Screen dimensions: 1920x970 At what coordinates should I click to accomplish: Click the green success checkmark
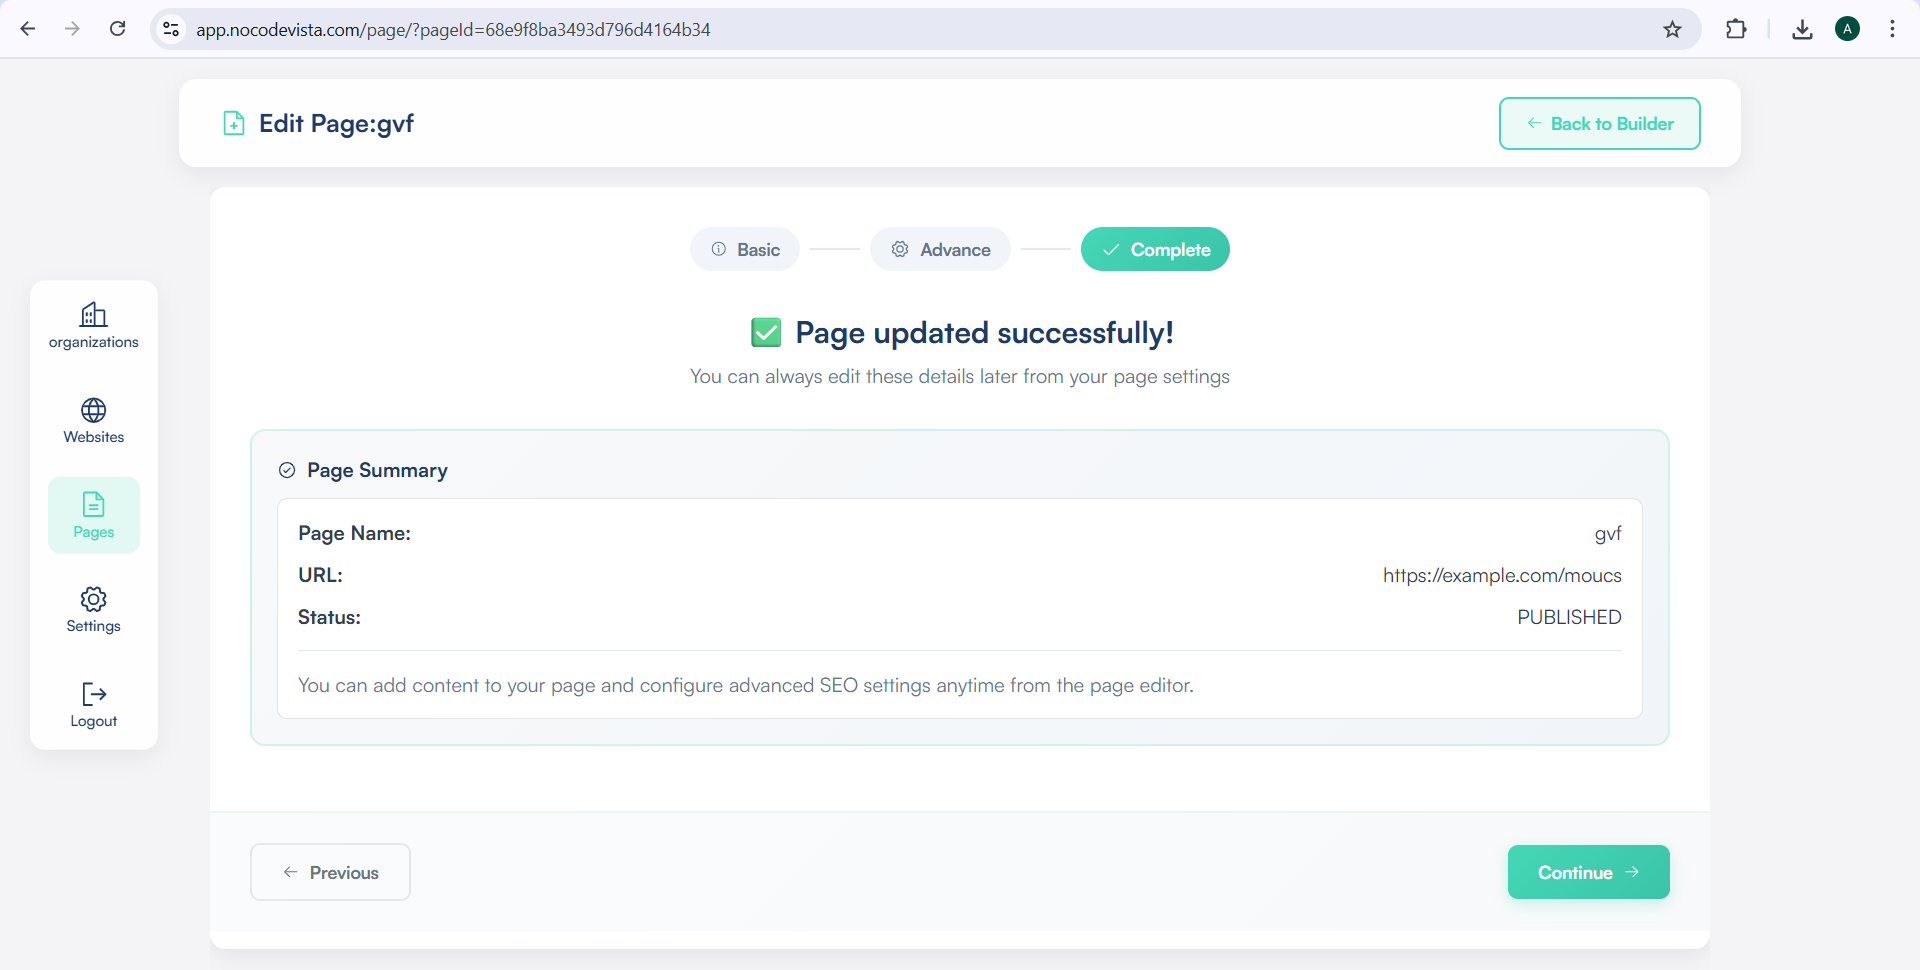[766, 333]
